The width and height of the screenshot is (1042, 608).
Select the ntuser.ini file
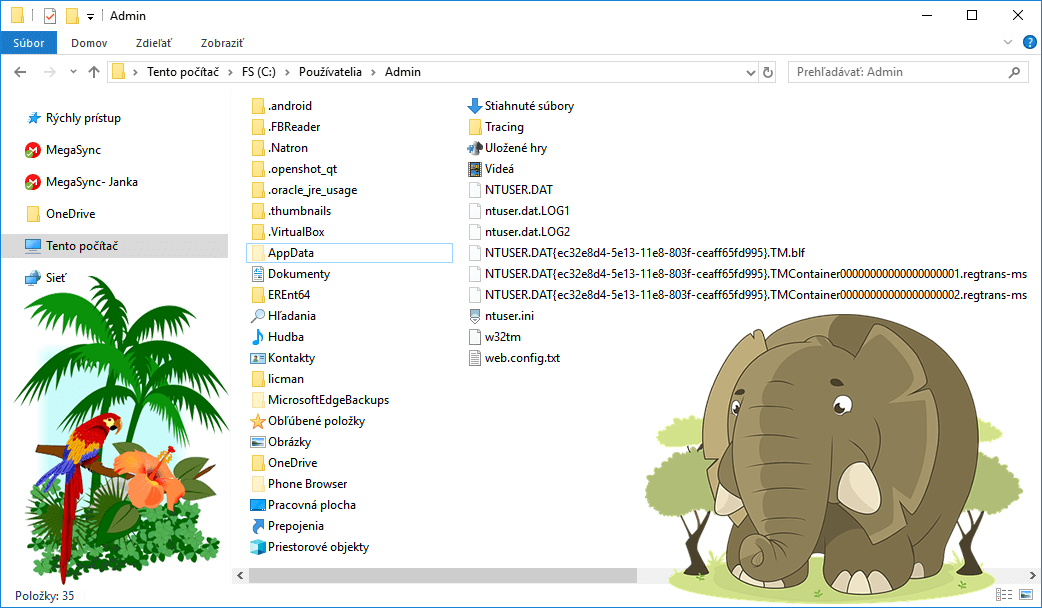[510, 316]
